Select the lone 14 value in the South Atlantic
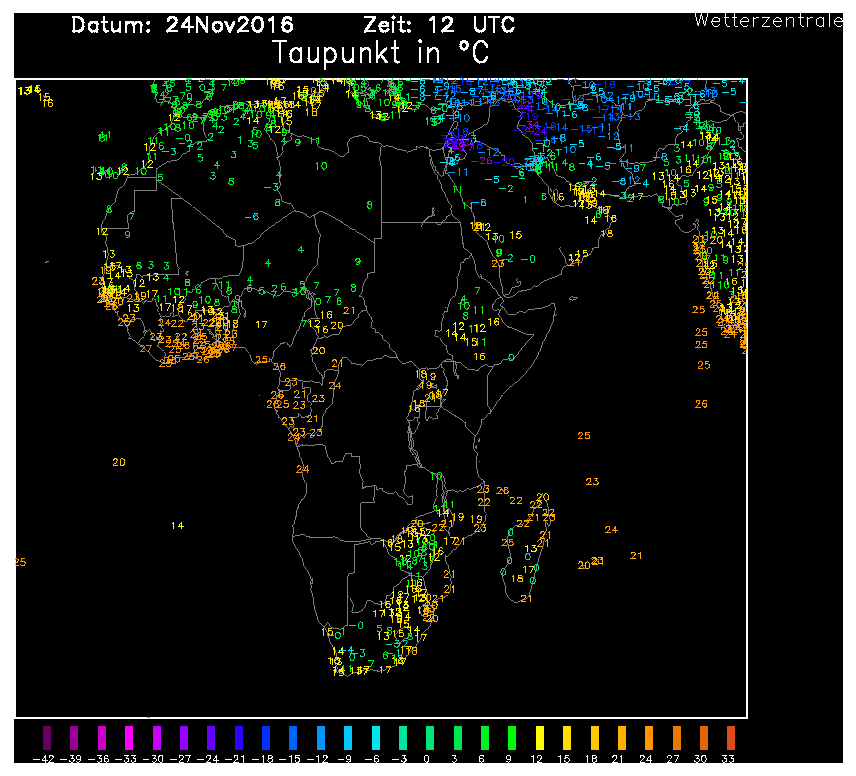This screenshot has width=856, height=776. coord(177,525)
